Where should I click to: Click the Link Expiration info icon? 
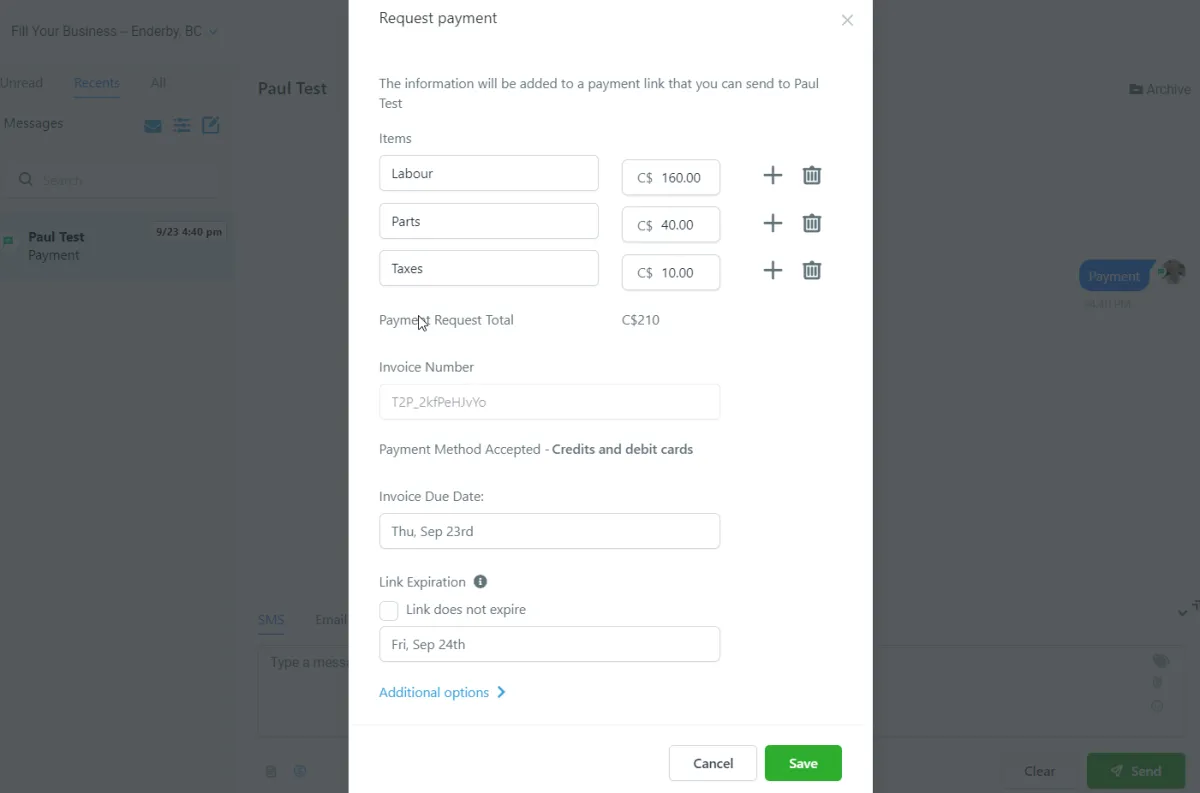480,582
